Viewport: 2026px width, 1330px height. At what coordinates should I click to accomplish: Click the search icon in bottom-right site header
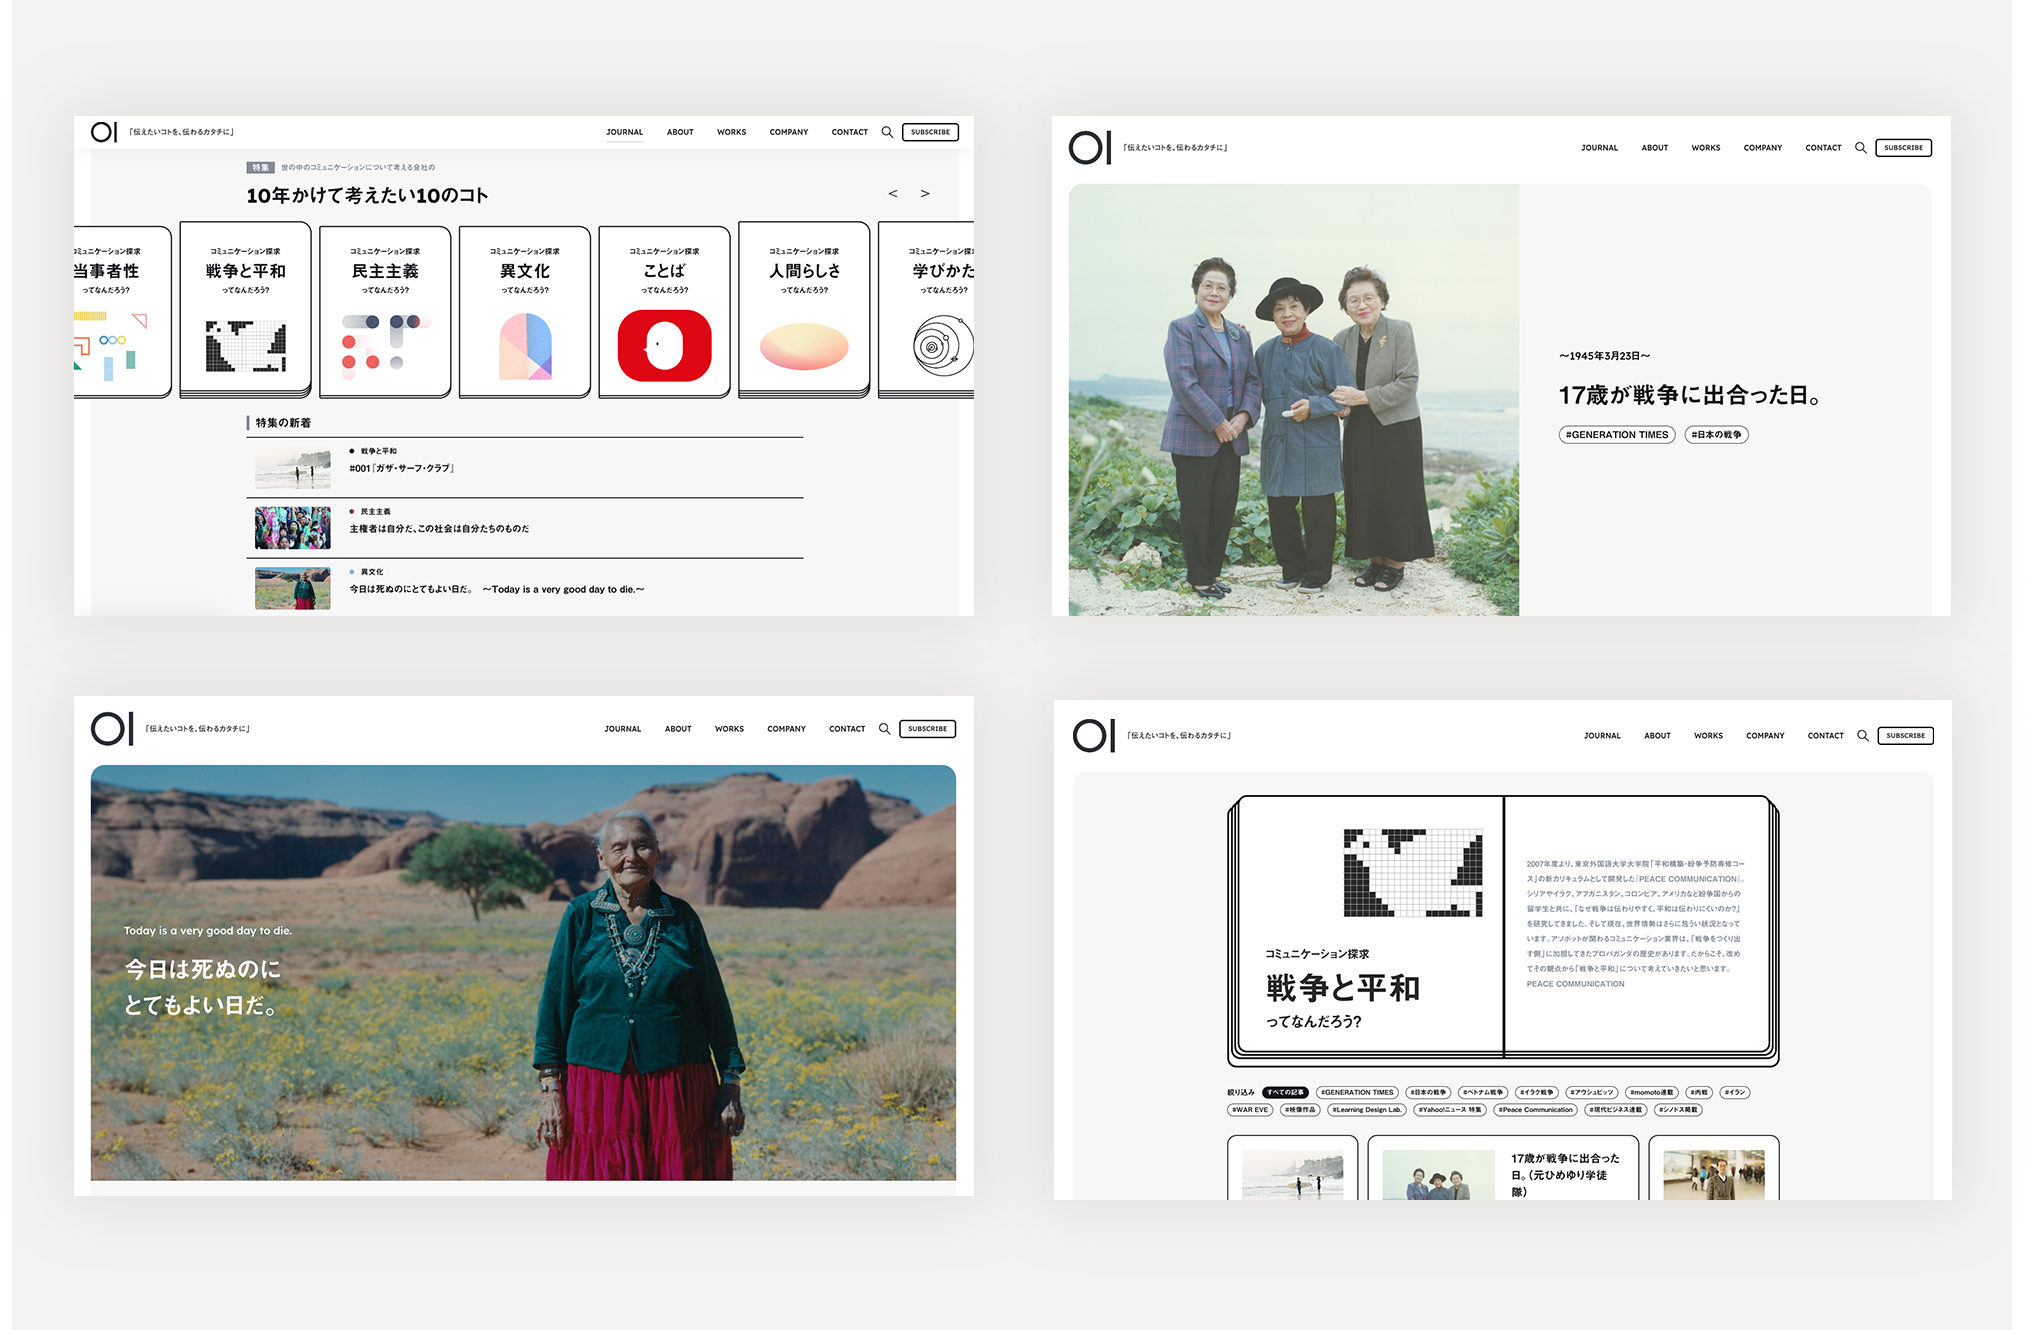(1862, 736)
